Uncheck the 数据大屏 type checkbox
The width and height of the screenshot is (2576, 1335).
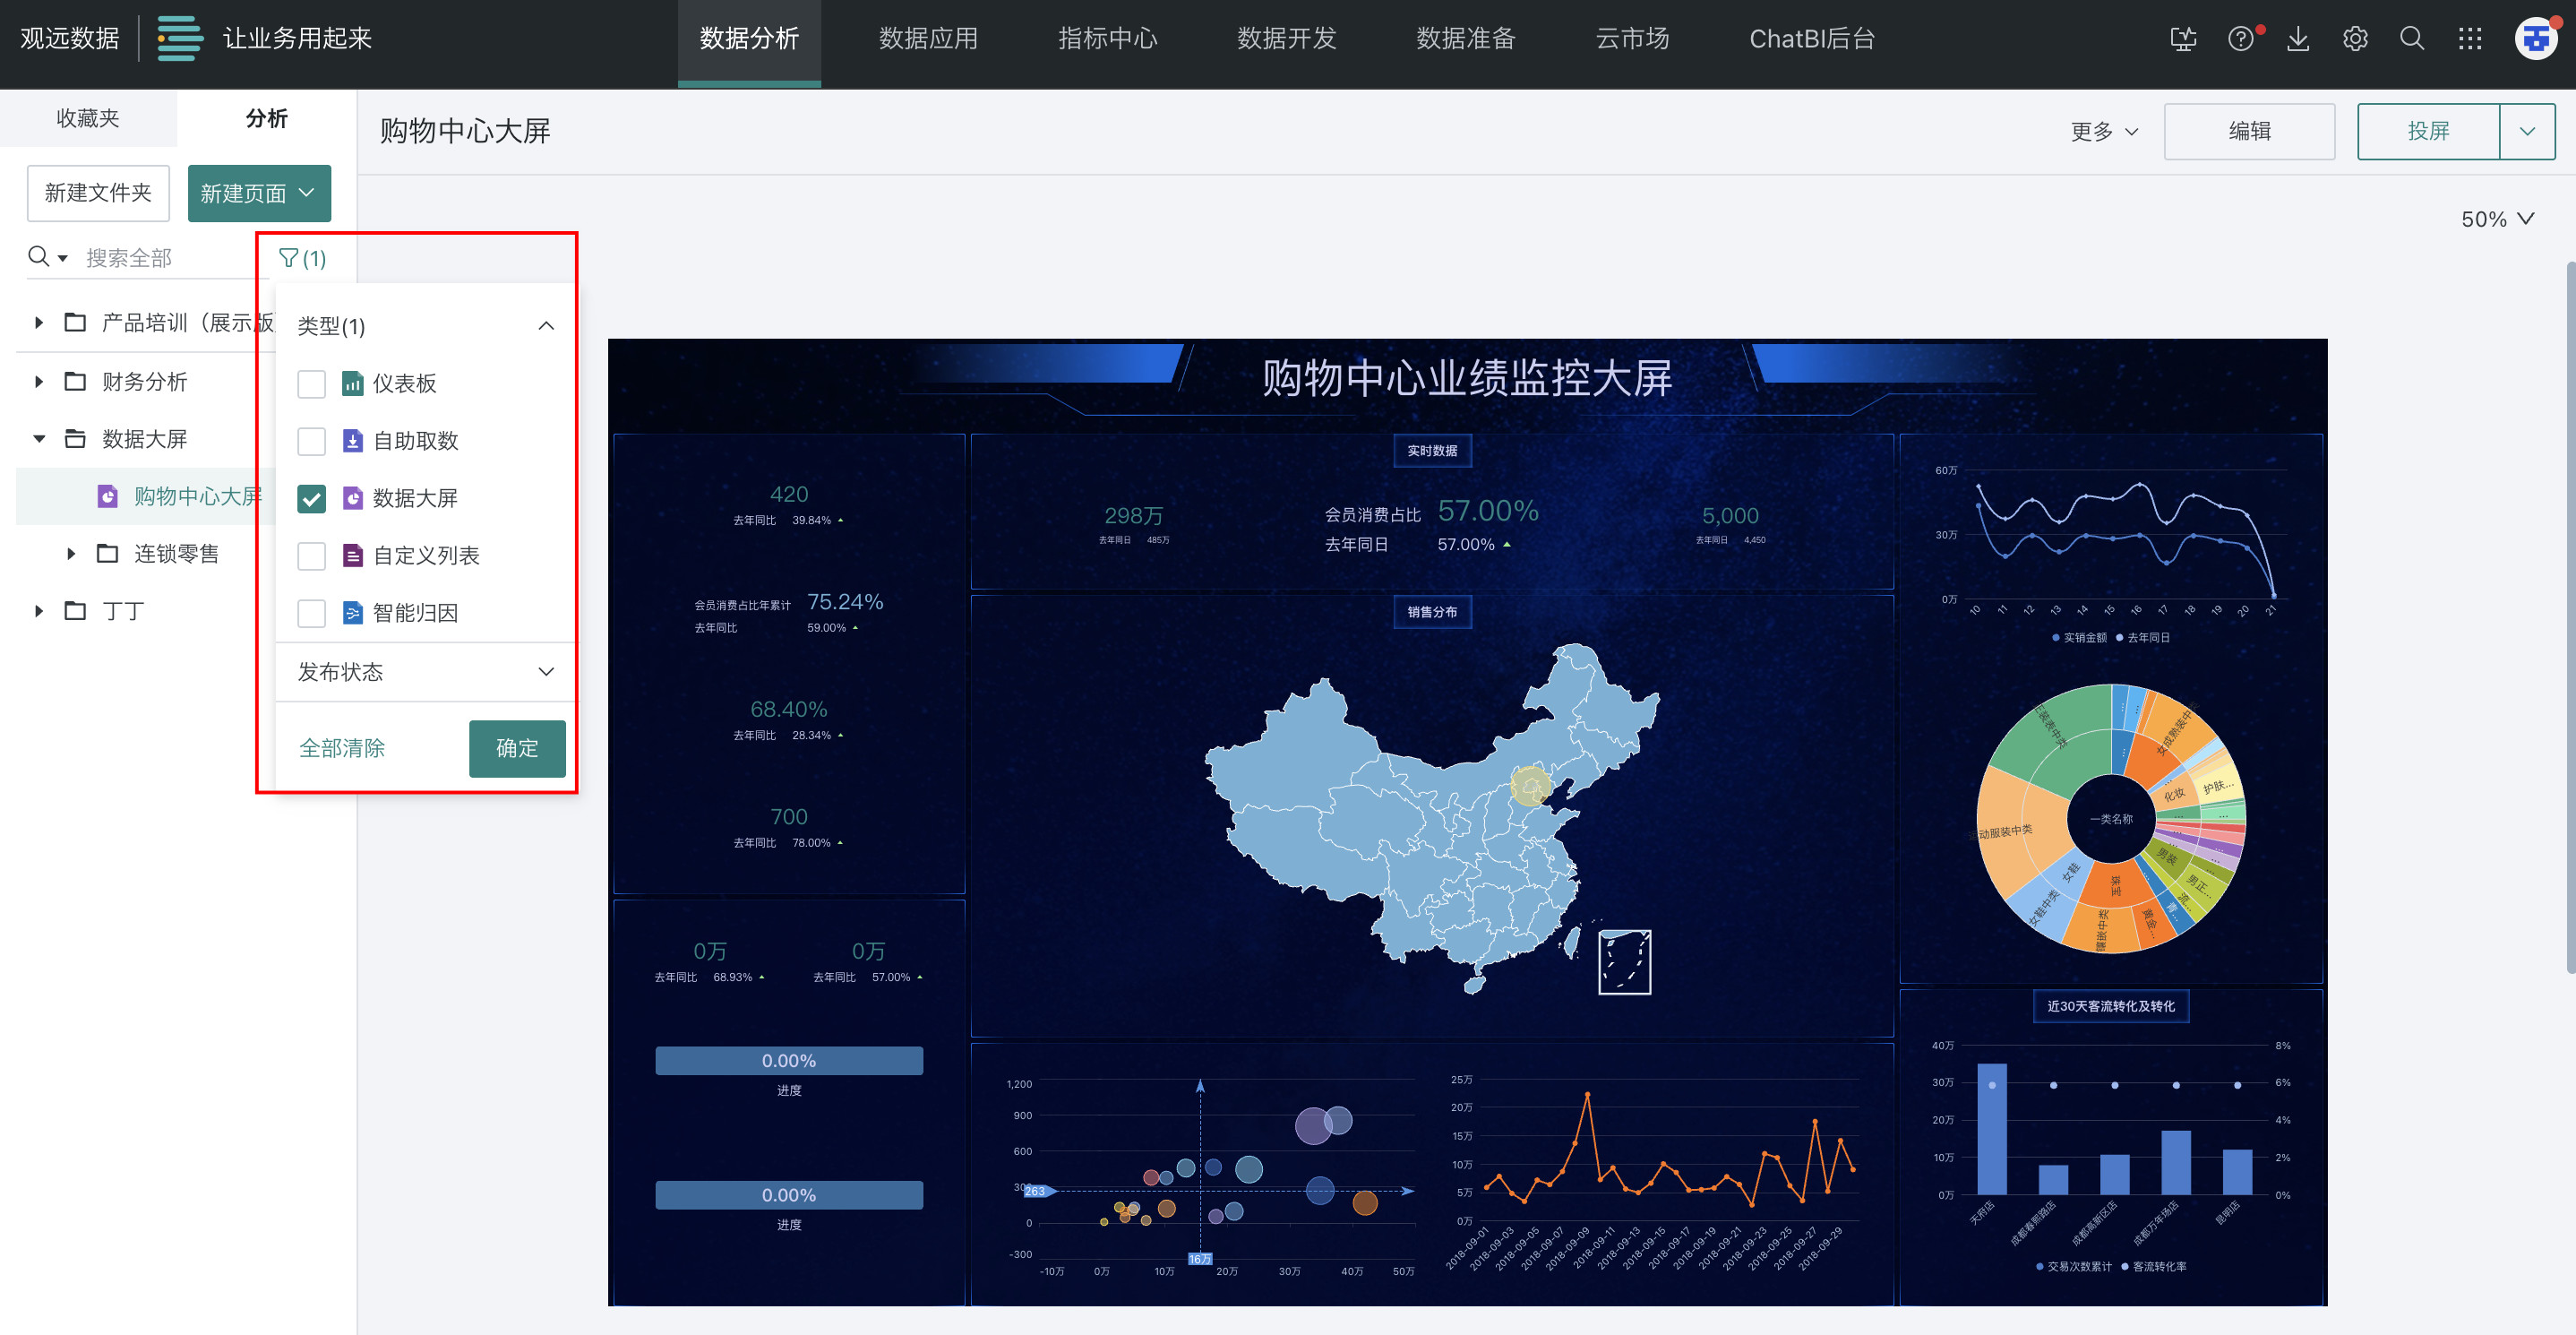(312, 499)
